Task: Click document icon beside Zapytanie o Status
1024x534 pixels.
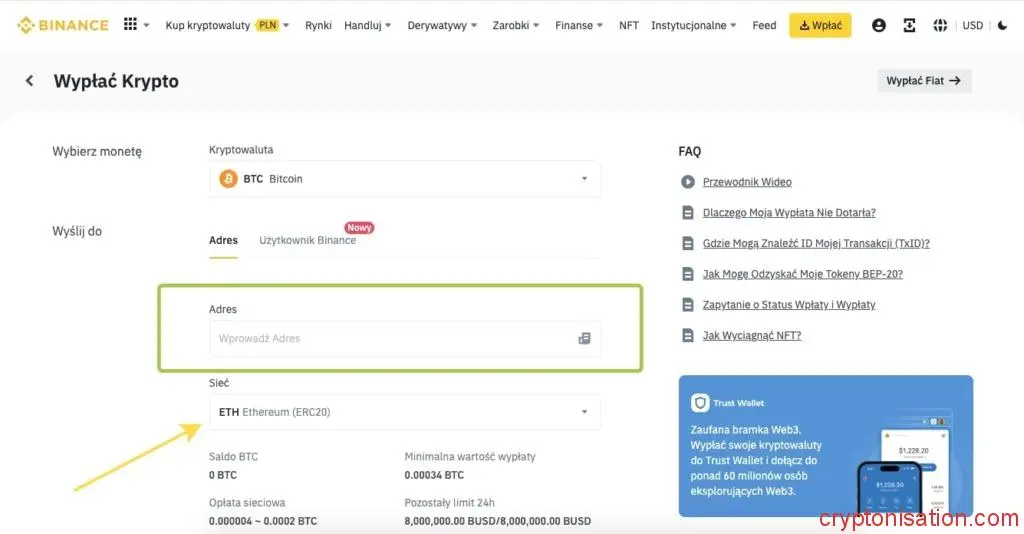Action: pyautogui.click(x=688, y=305)
